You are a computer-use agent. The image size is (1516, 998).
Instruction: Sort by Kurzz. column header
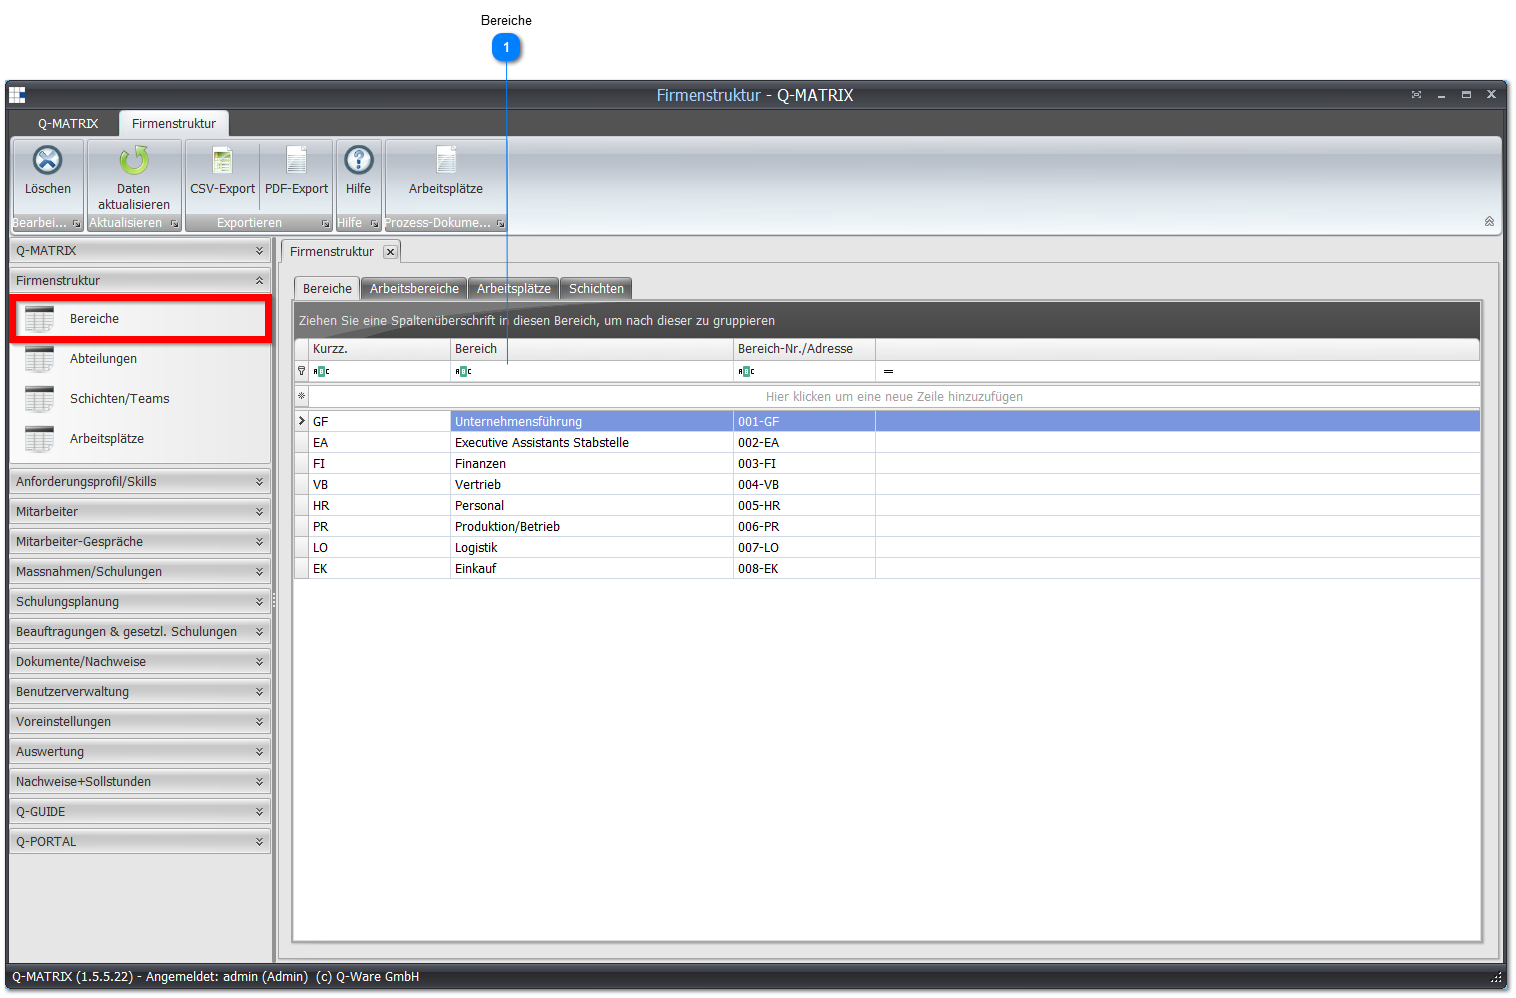[379, 349]
